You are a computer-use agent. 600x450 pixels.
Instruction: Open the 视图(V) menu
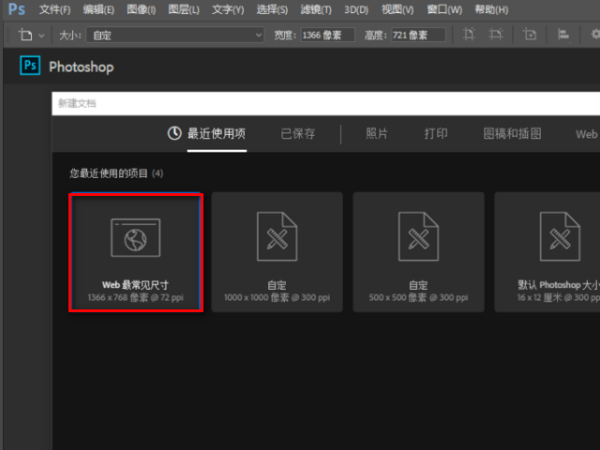pyautogui.click(x=398, y=10)
